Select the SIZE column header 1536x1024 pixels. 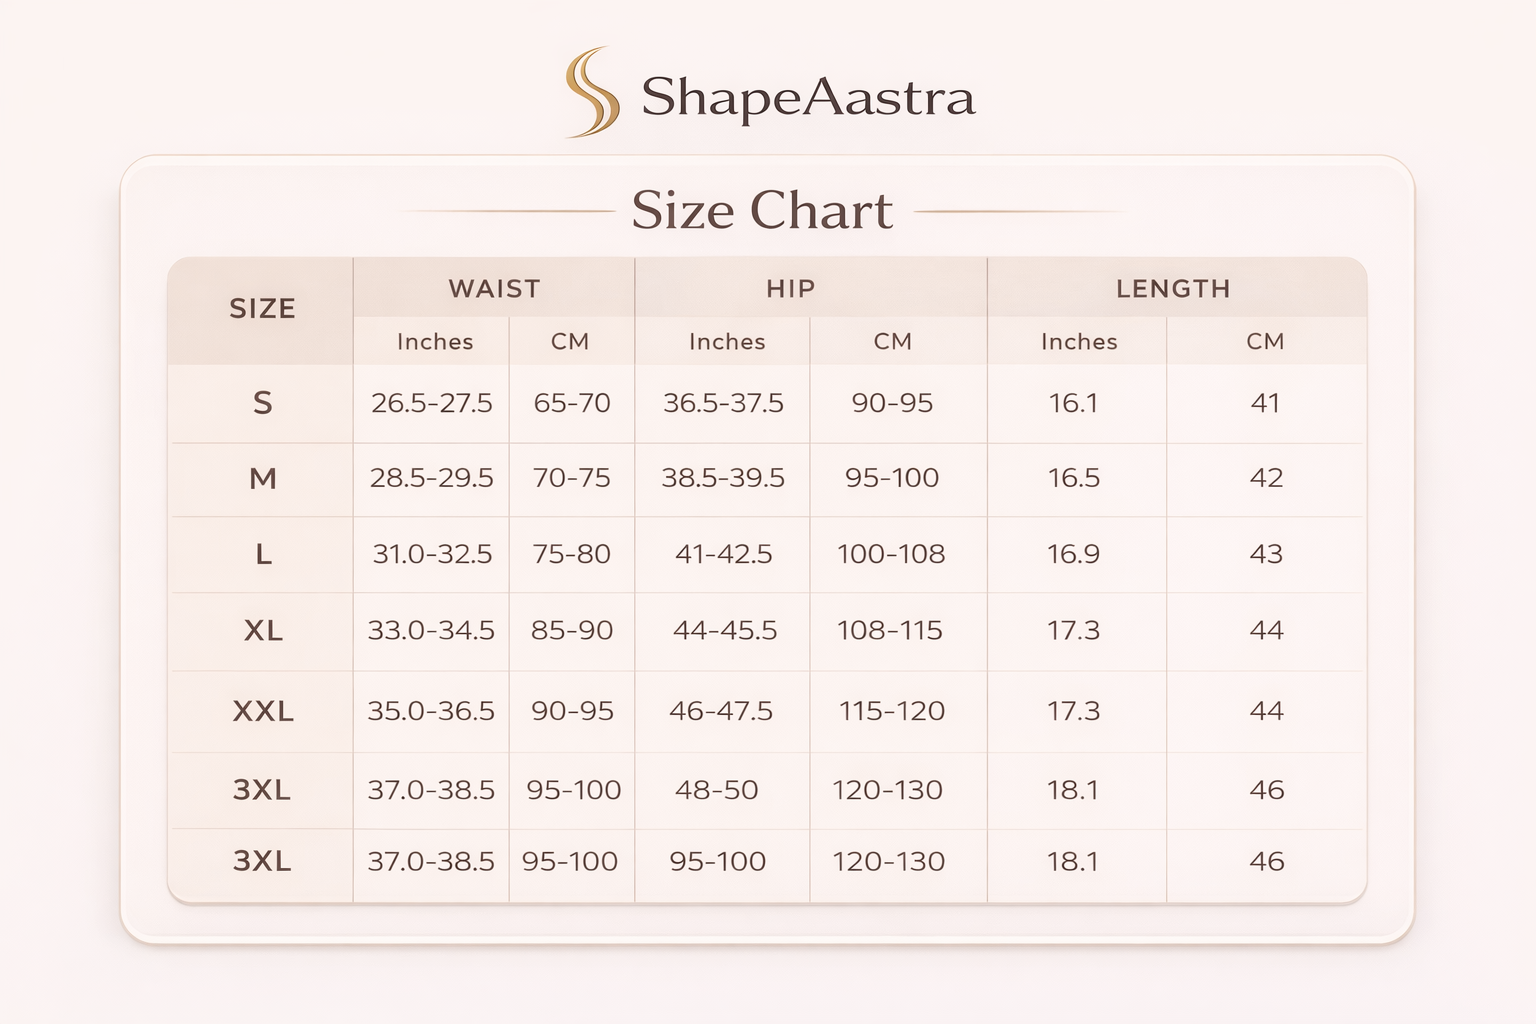pos(262,309)
